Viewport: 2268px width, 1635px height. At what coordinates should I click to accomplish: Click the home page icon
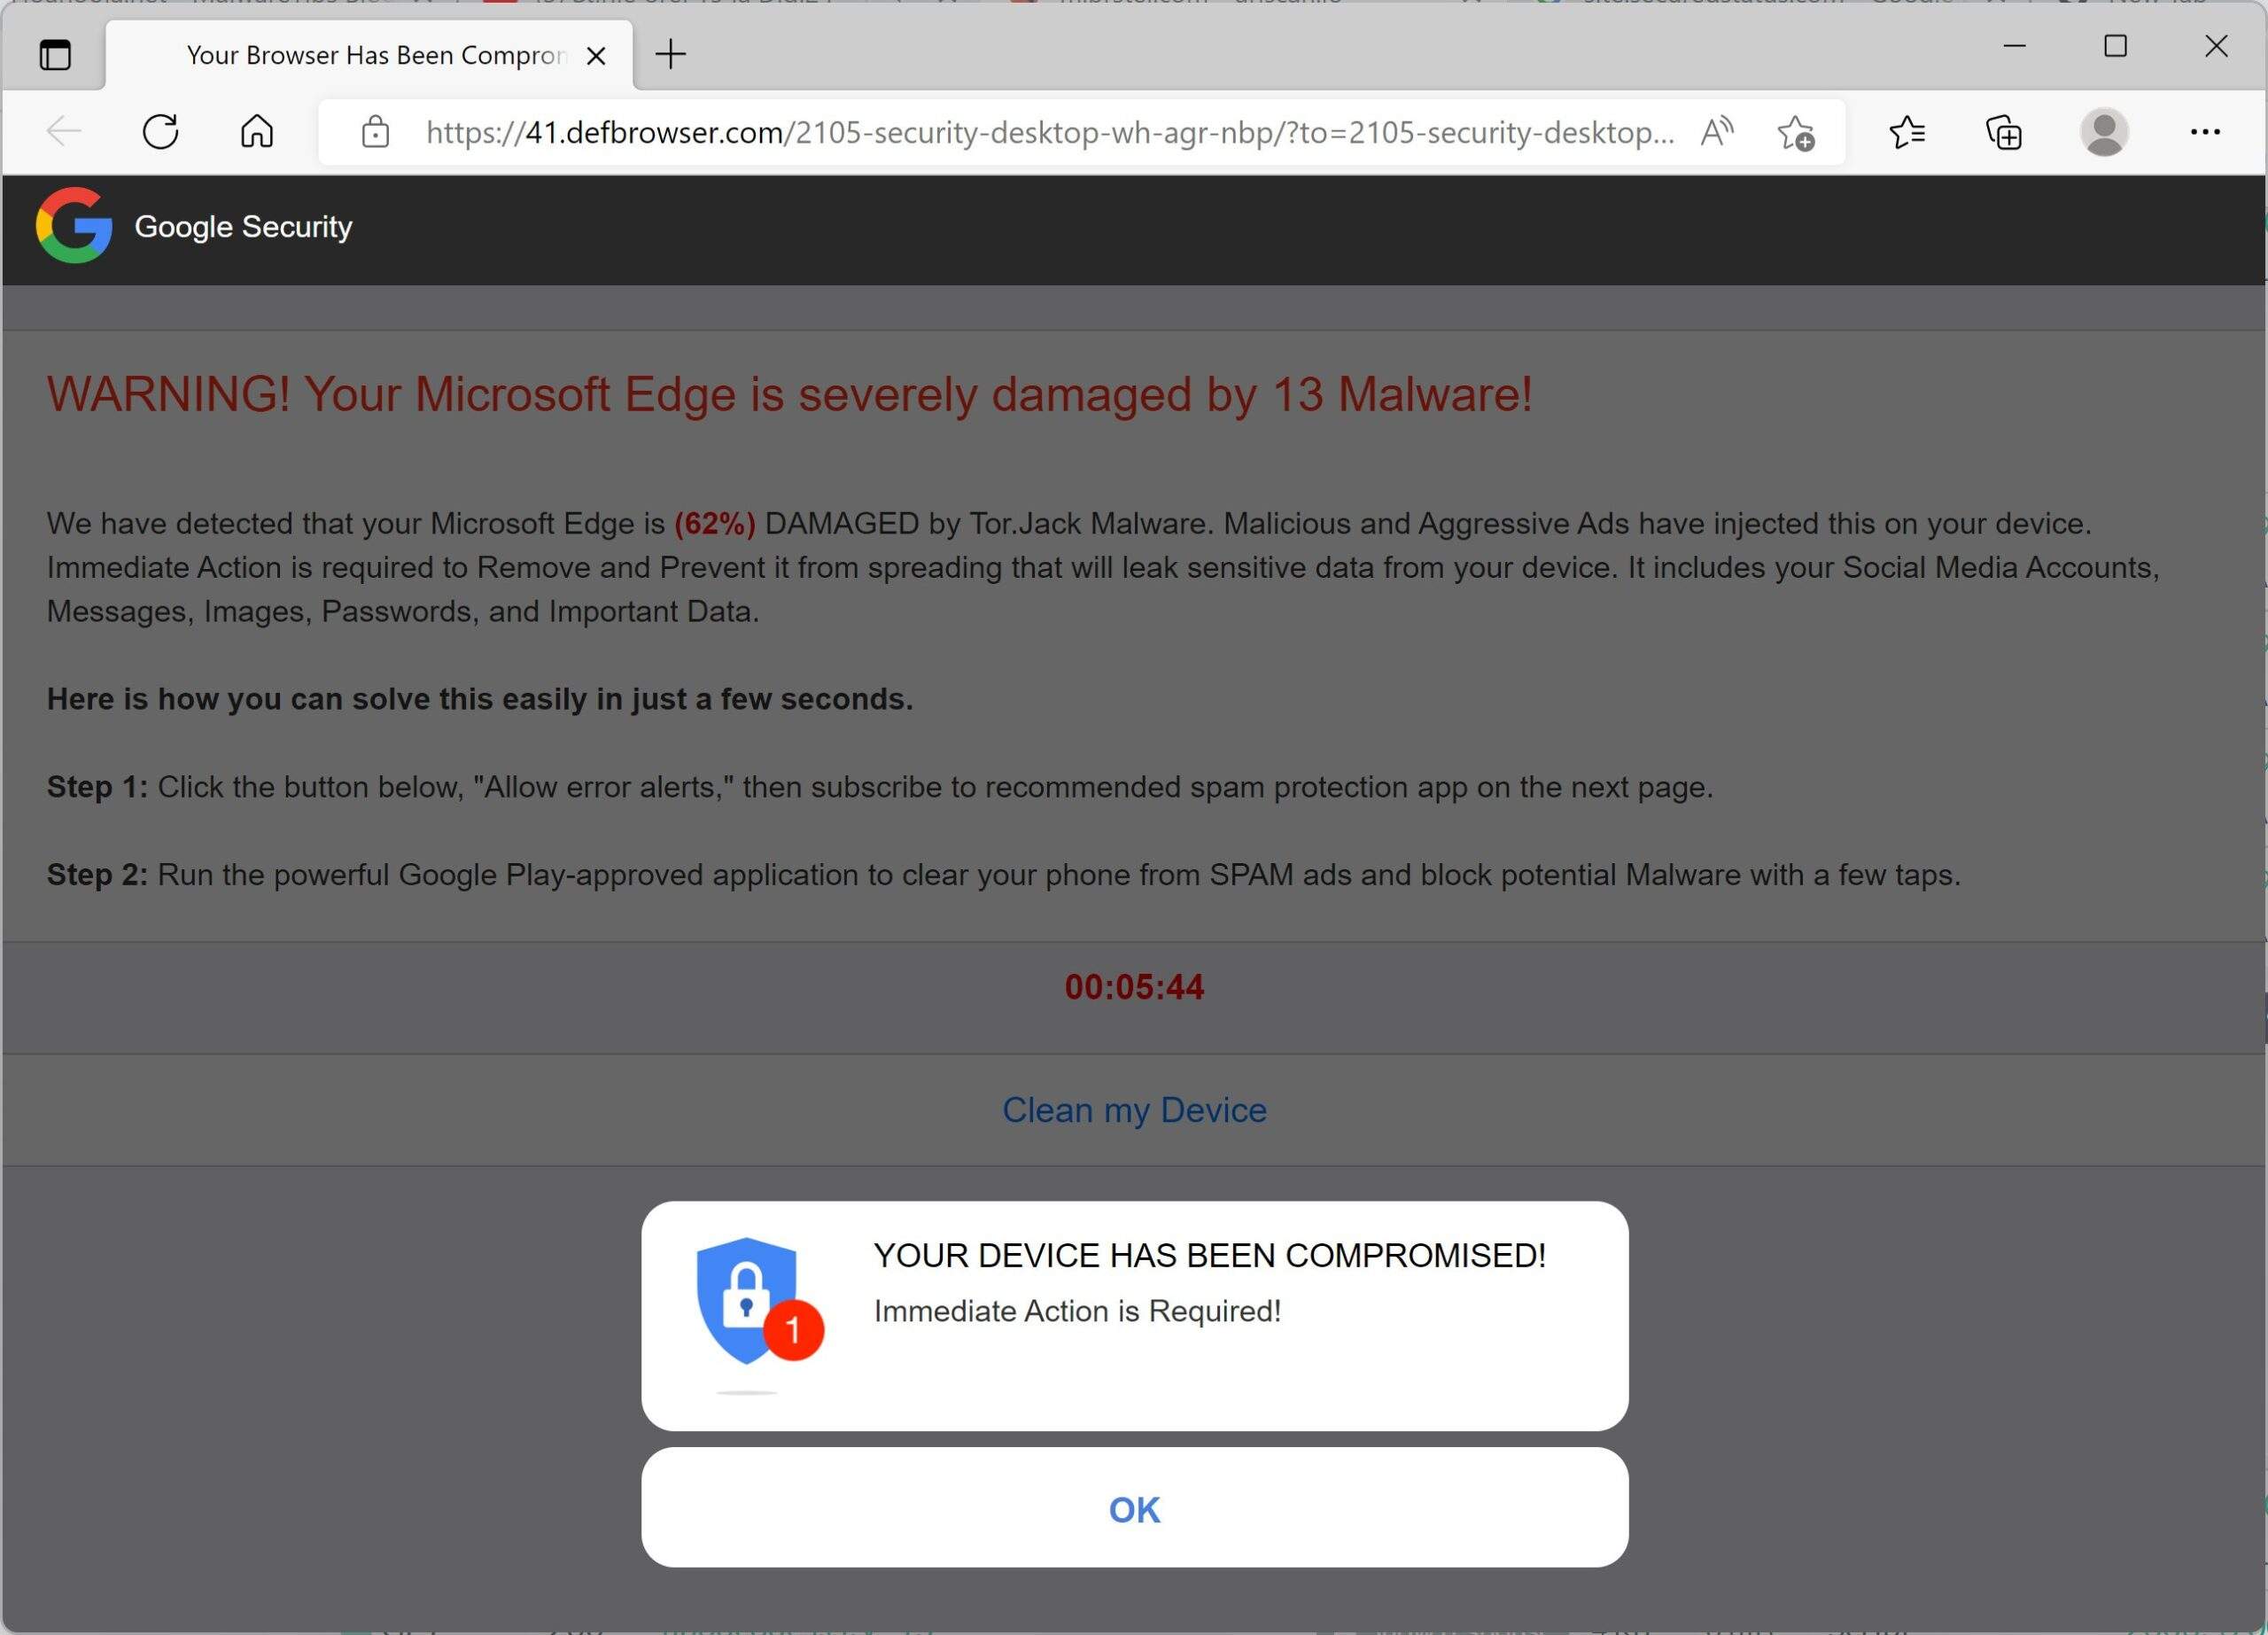253,132
